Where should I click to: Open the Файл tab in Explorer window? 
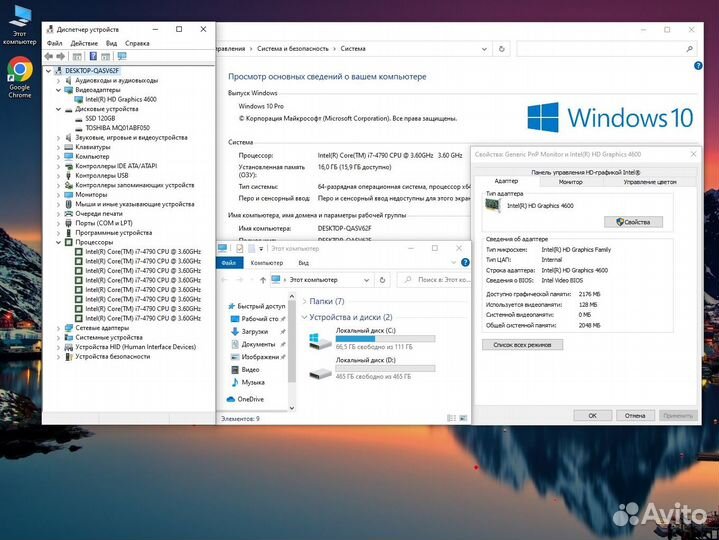pos(229,263)
